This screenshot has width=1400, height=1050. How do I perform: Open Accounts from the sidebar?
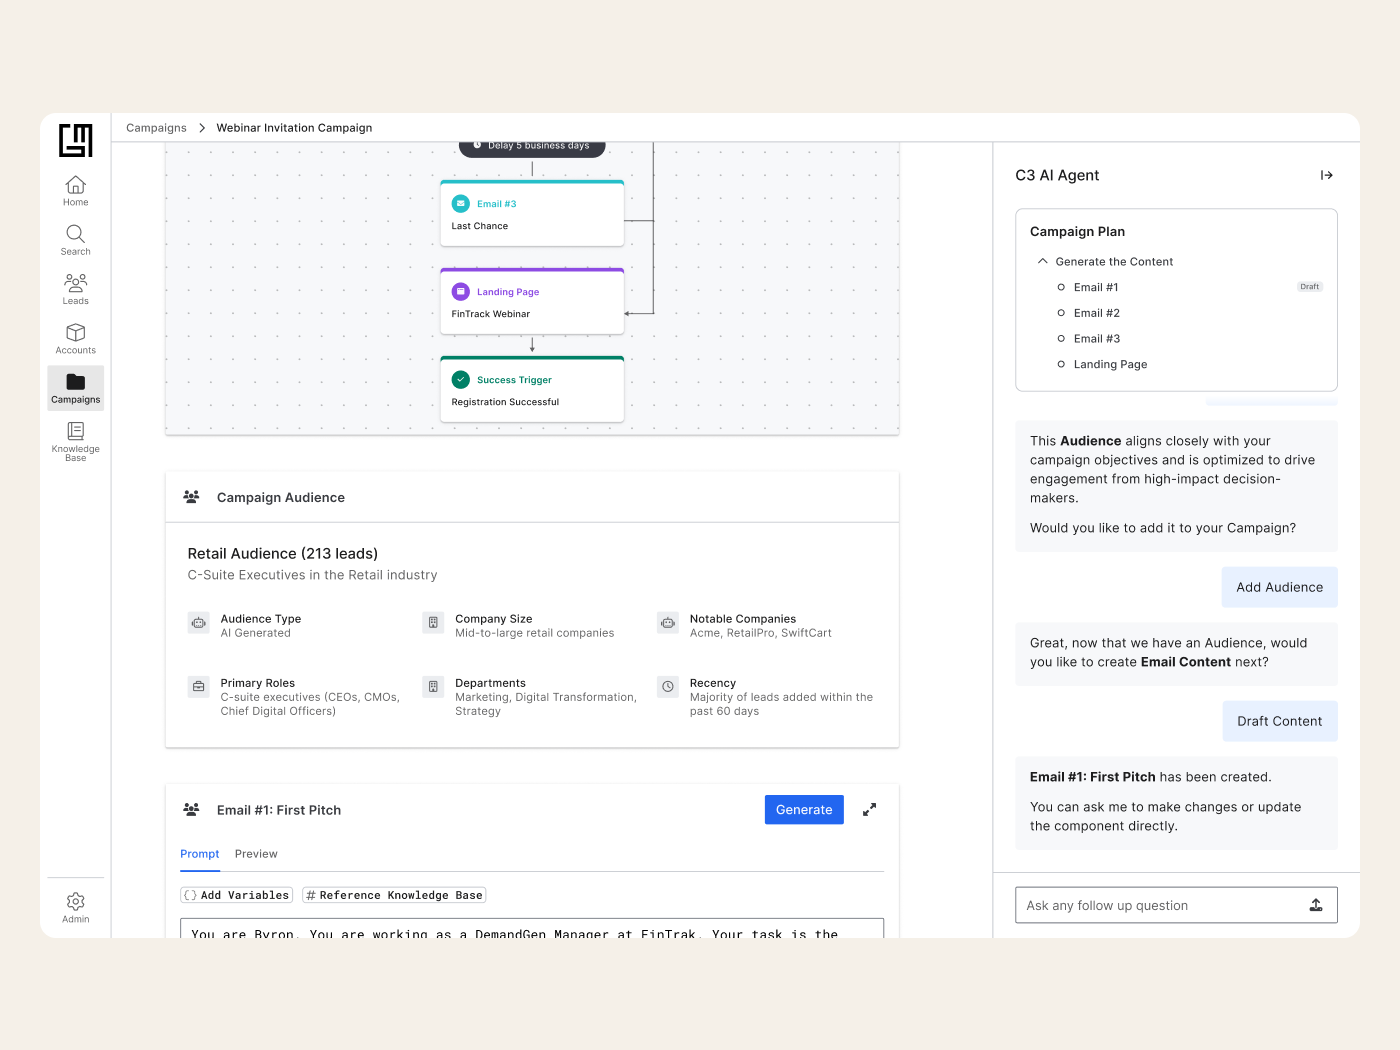(x=75, y=339)
